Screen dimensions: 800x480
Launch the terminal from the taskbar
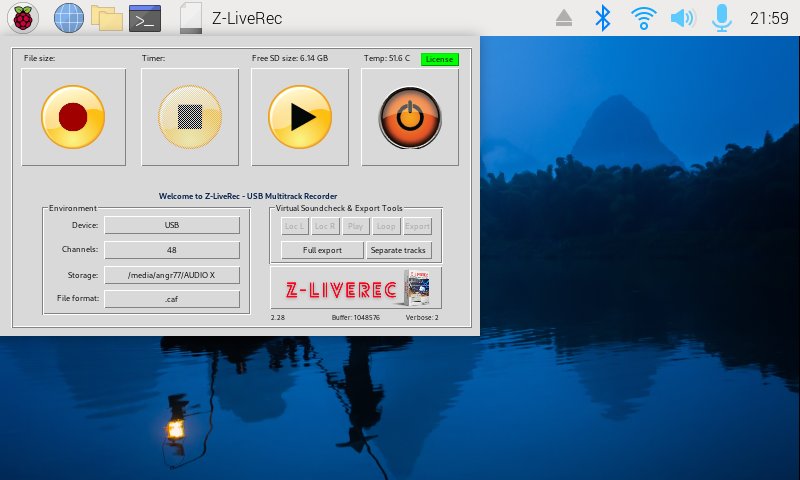145,18
